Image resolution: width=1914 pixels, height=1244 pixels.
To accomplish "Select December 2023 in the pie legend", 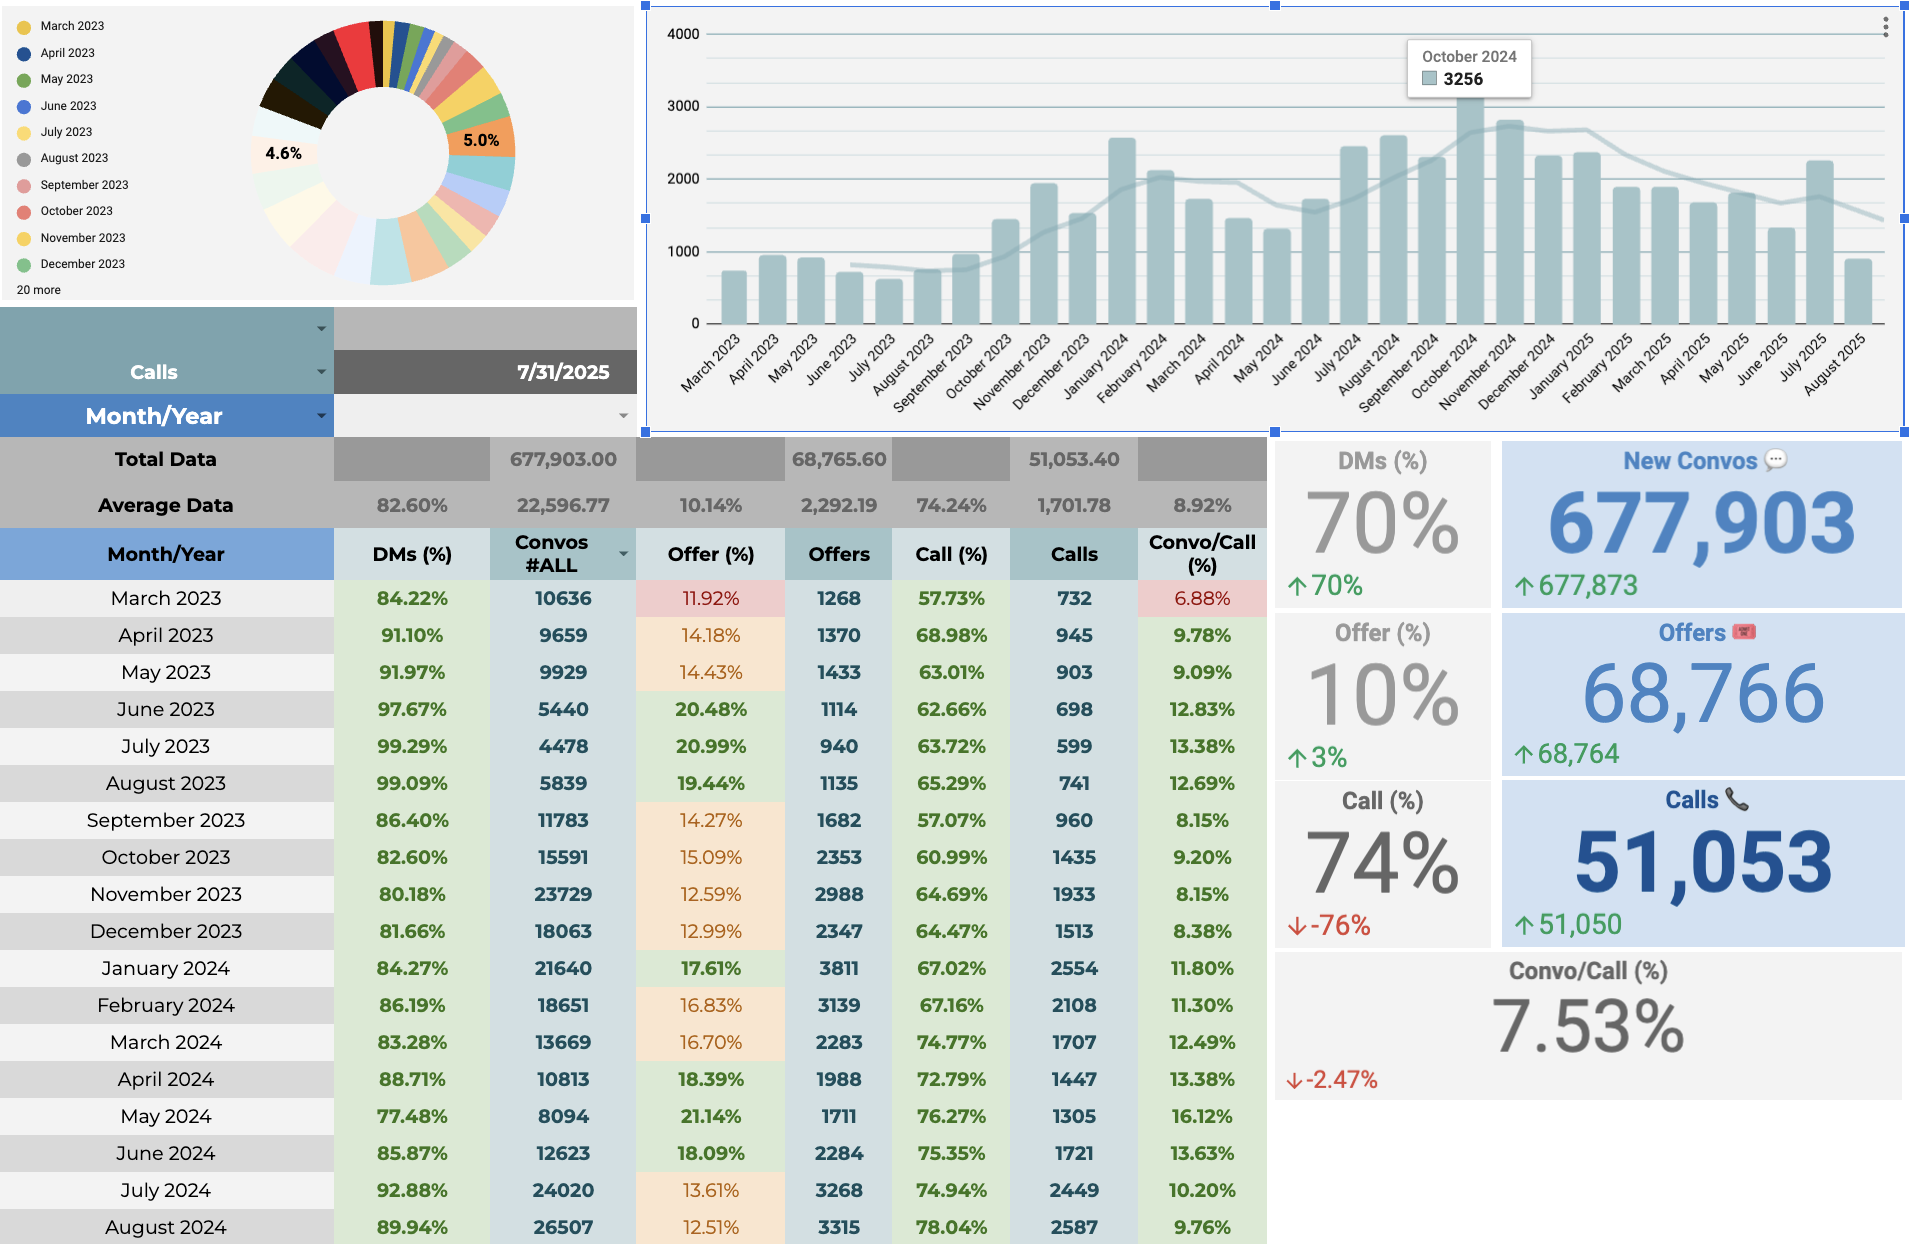I will [82, 264].
